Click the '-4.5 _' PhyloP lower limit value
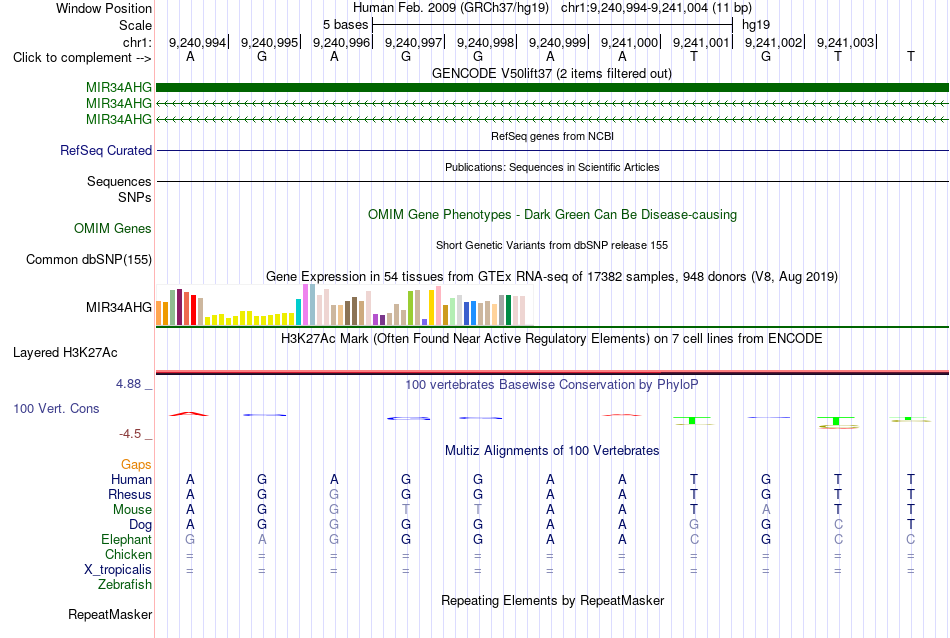The height and width of the screenshot is (638, 950). click(136, 434)
